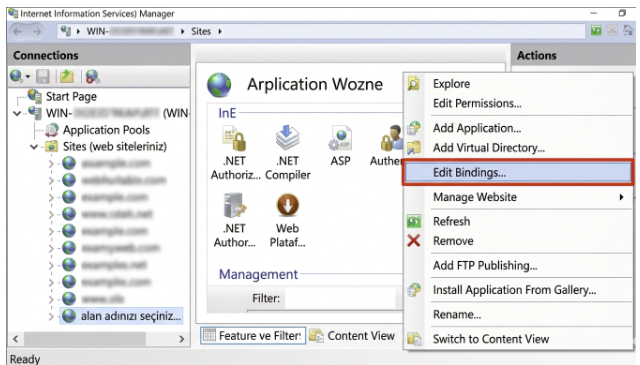Expand the 'alan adınızı seçiniz...' site node
Screen dimensions: 640x365
coord(51,316)
